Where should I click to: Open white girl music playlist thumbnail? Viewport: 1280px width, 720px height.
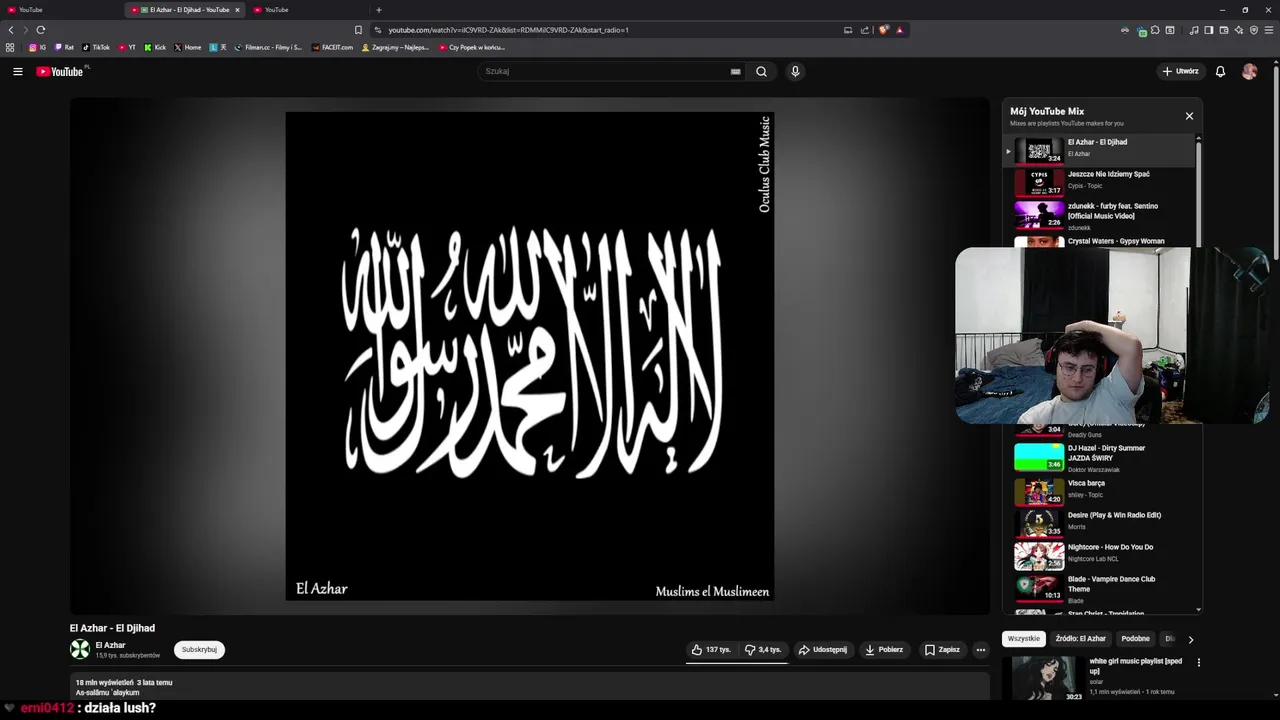tap(1049, 678)
